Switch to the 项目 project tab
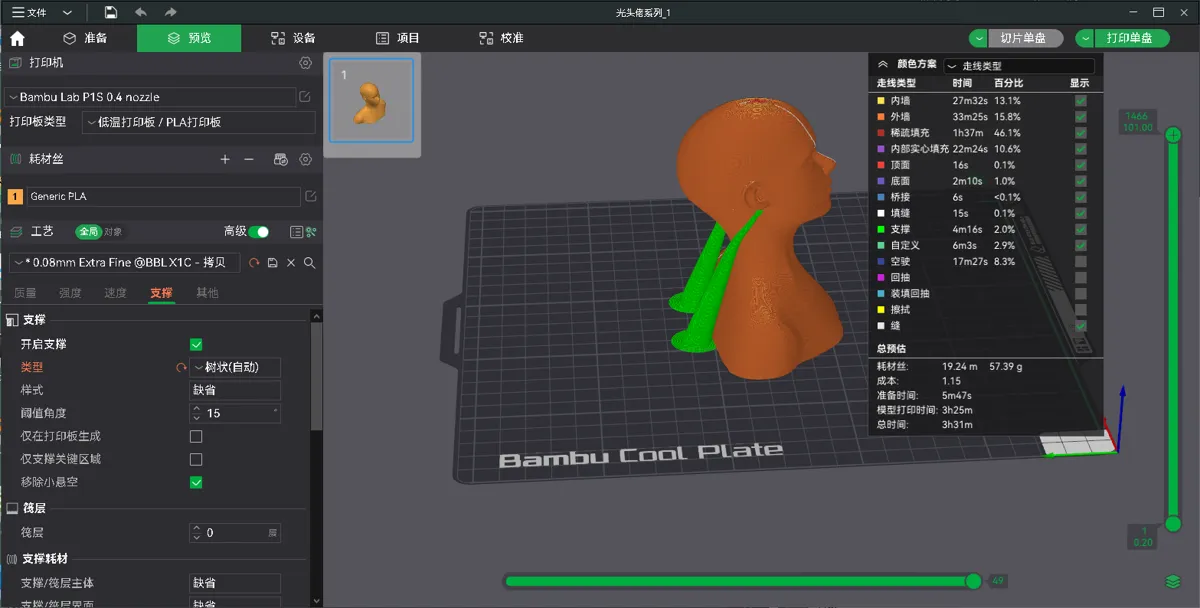Image resolution: width=1200 pixels, height=608 pixels. (x=398, y=38)
